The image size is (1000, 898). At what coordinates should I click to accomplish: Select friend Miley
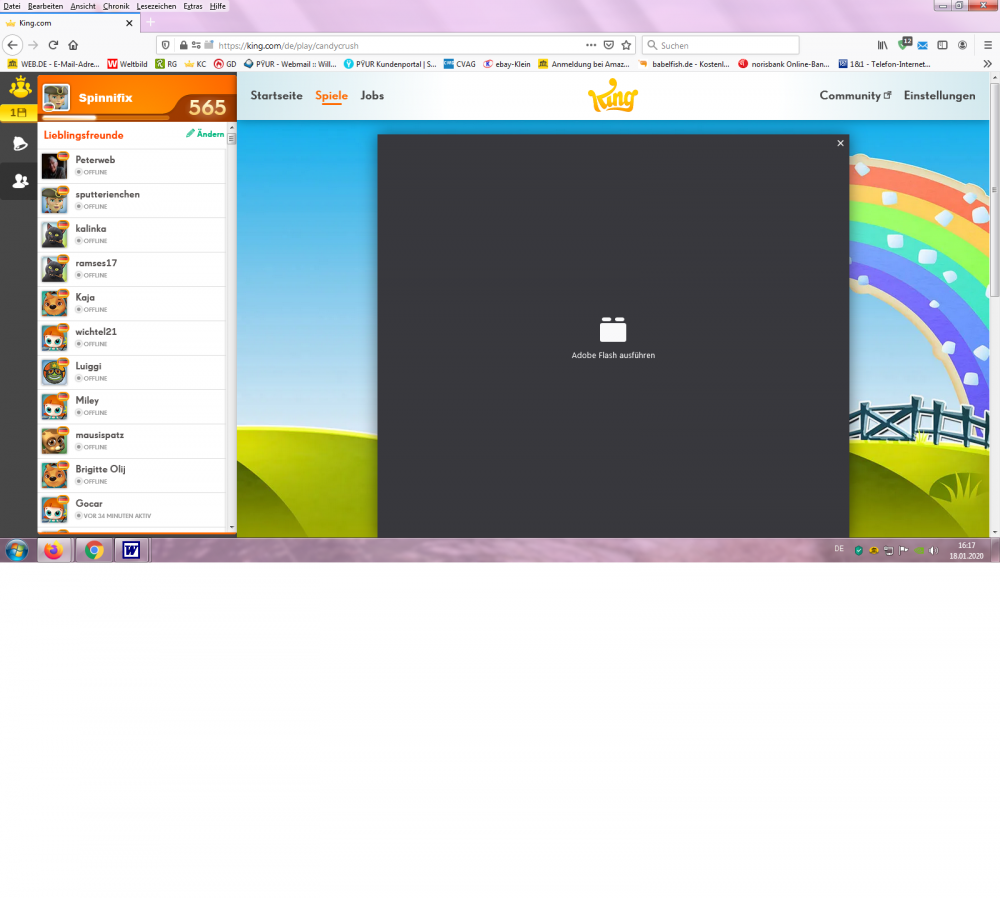click(132, 407)
